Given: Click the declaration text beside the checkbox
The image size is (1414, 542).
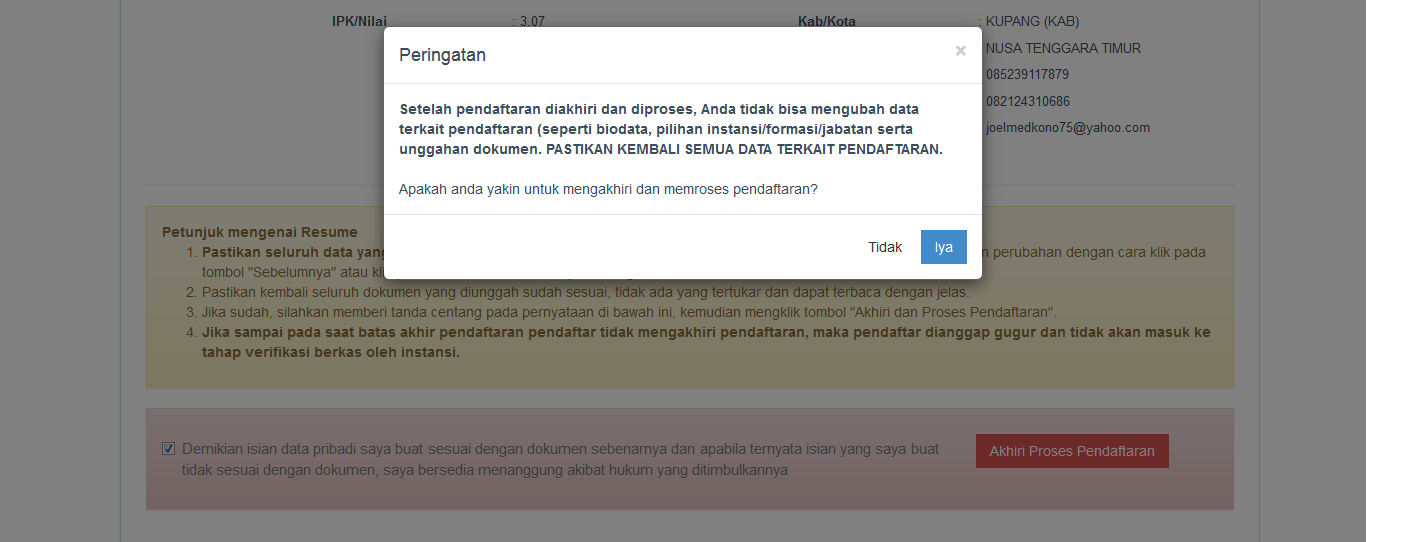Looking at the screenshot, I should pyautogui.click(x=560, y=459).
